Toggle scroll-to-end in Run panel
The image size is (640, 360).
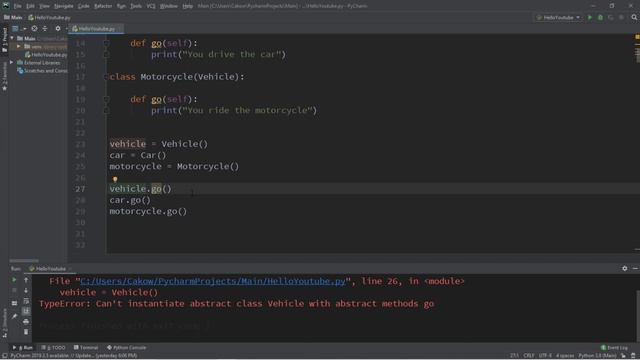pyautogui.click(x=26, y=311)
